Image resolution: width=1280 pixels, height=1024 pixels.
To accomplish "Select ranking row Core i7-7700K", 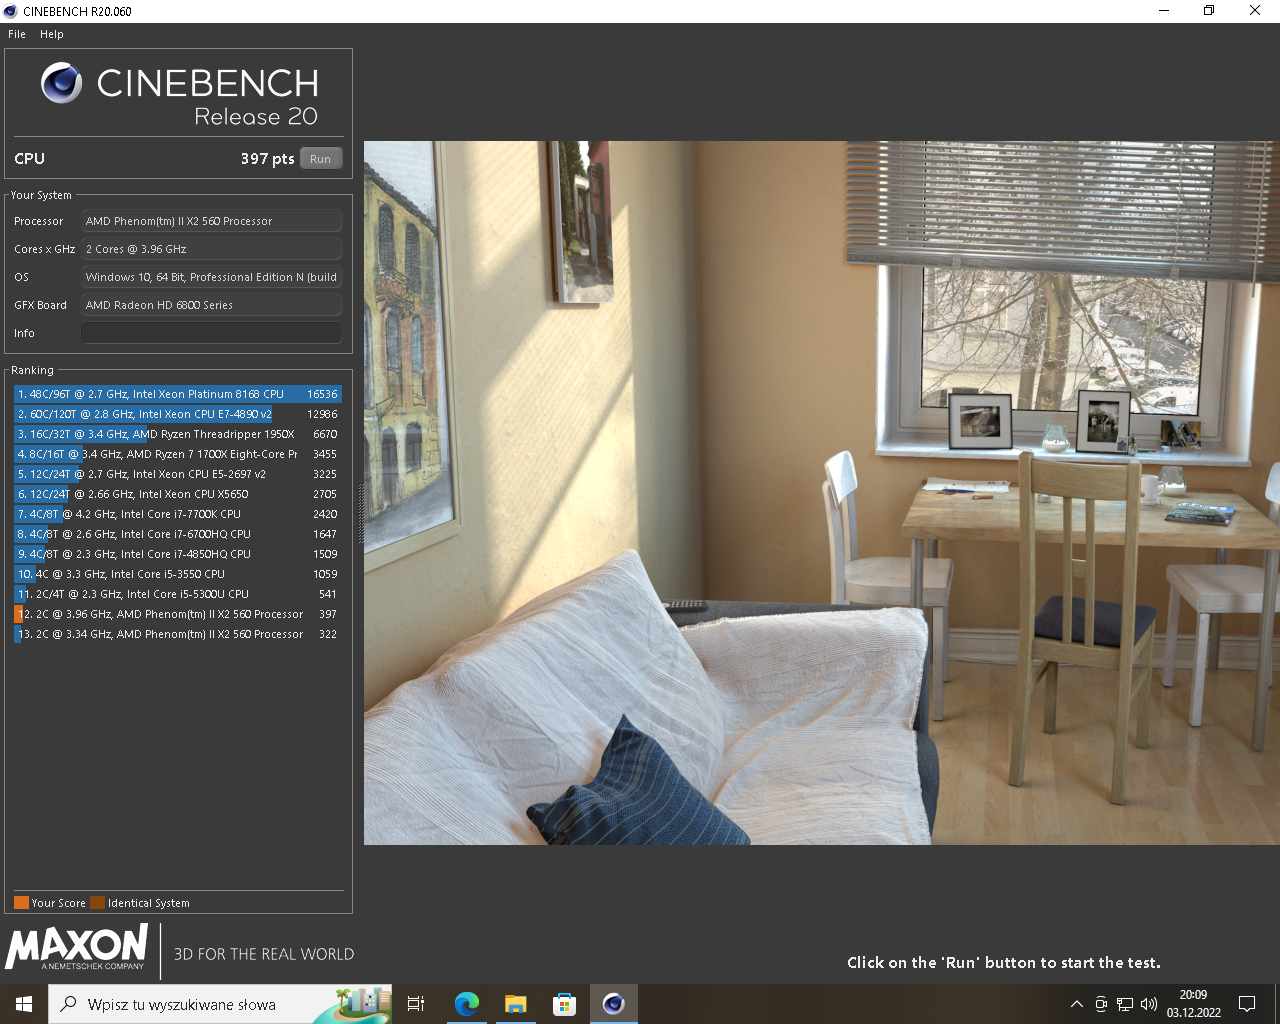I will coord(178,514).
